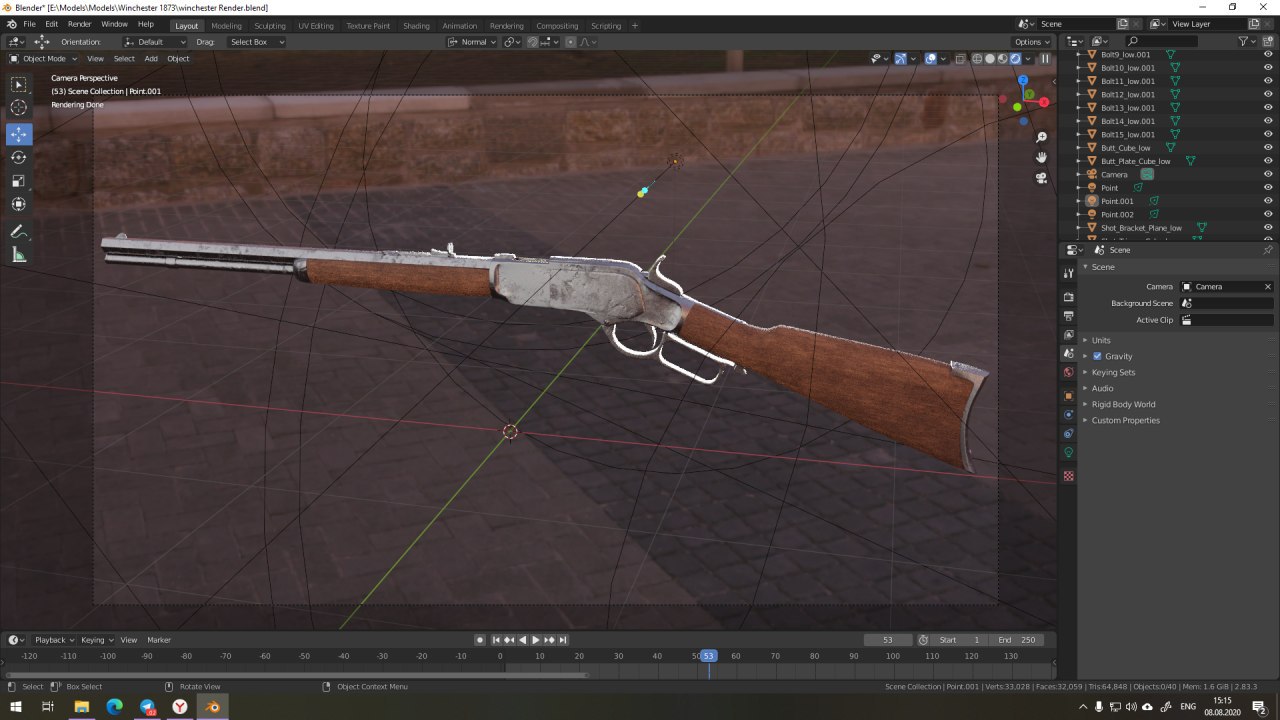This screenshot has height=720, width=1280.
Task: Open the Render properties tab
Action: coord(1068,297)
